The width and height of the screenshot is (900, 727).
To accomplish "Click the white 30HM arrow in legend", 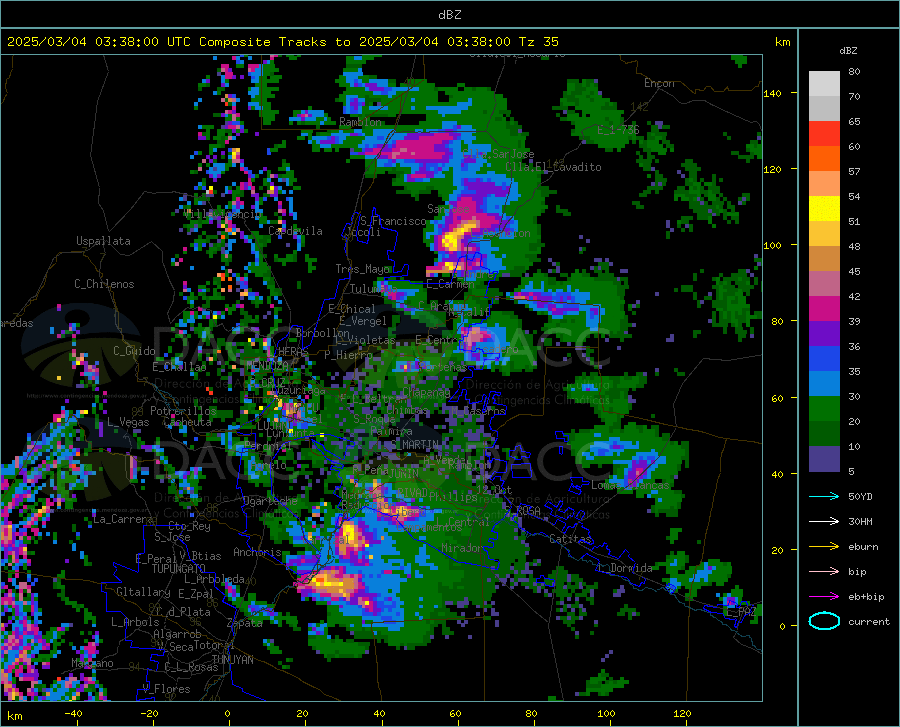I will click(x=824, y=522).
